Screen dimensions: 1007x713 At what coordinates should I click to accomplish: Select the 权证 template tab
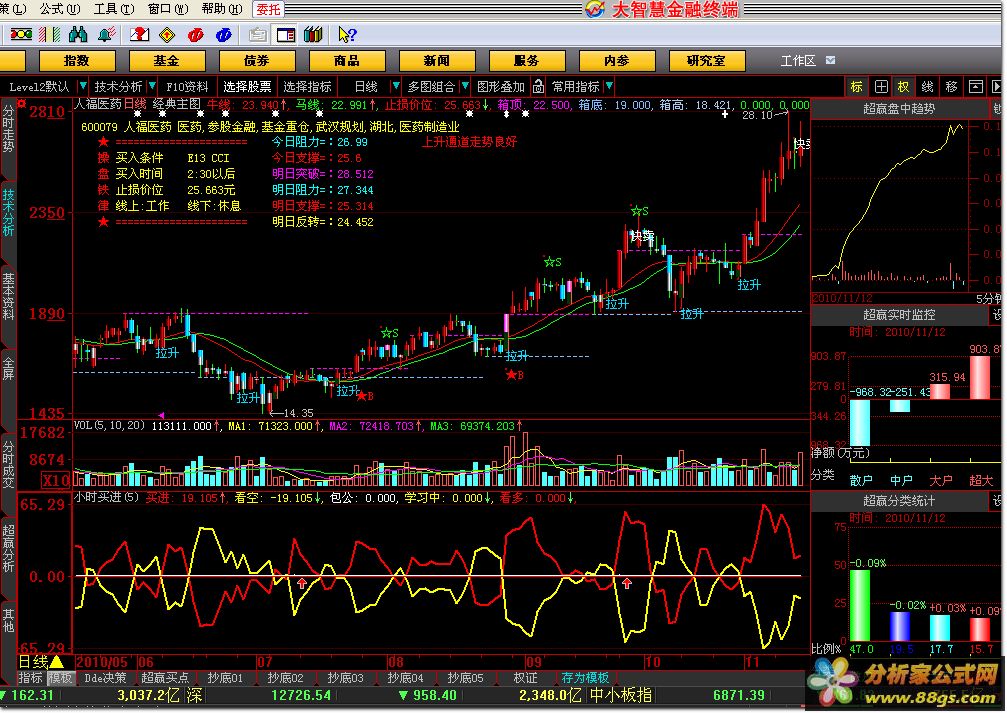tap(525, 678)
